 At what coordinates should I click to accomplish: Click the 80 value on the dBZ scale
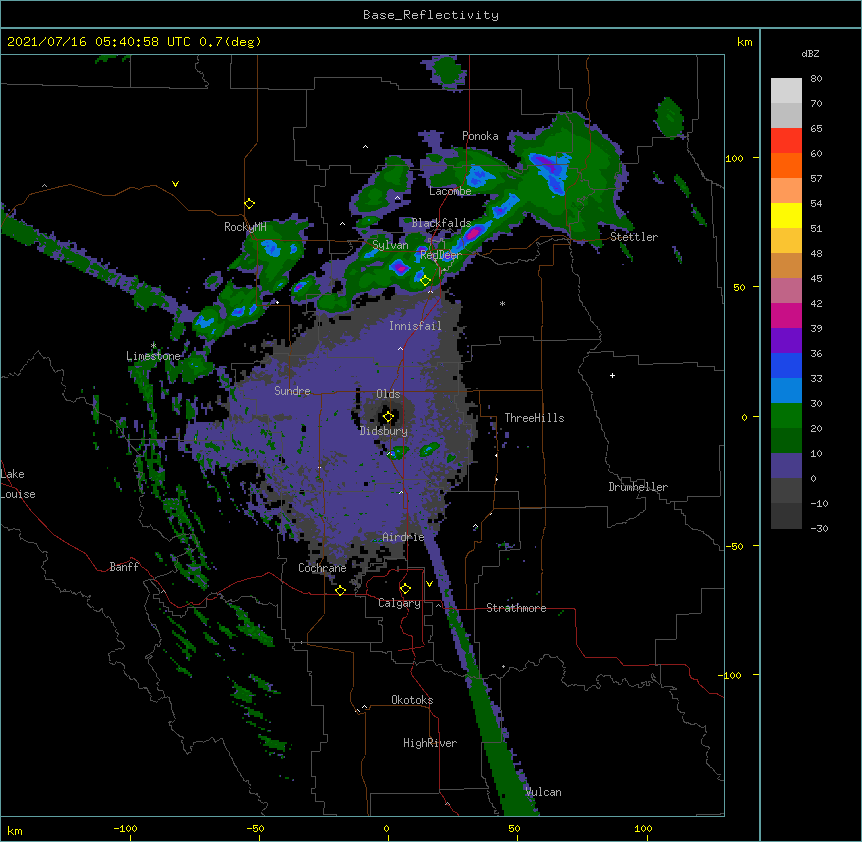coord(816,79)
